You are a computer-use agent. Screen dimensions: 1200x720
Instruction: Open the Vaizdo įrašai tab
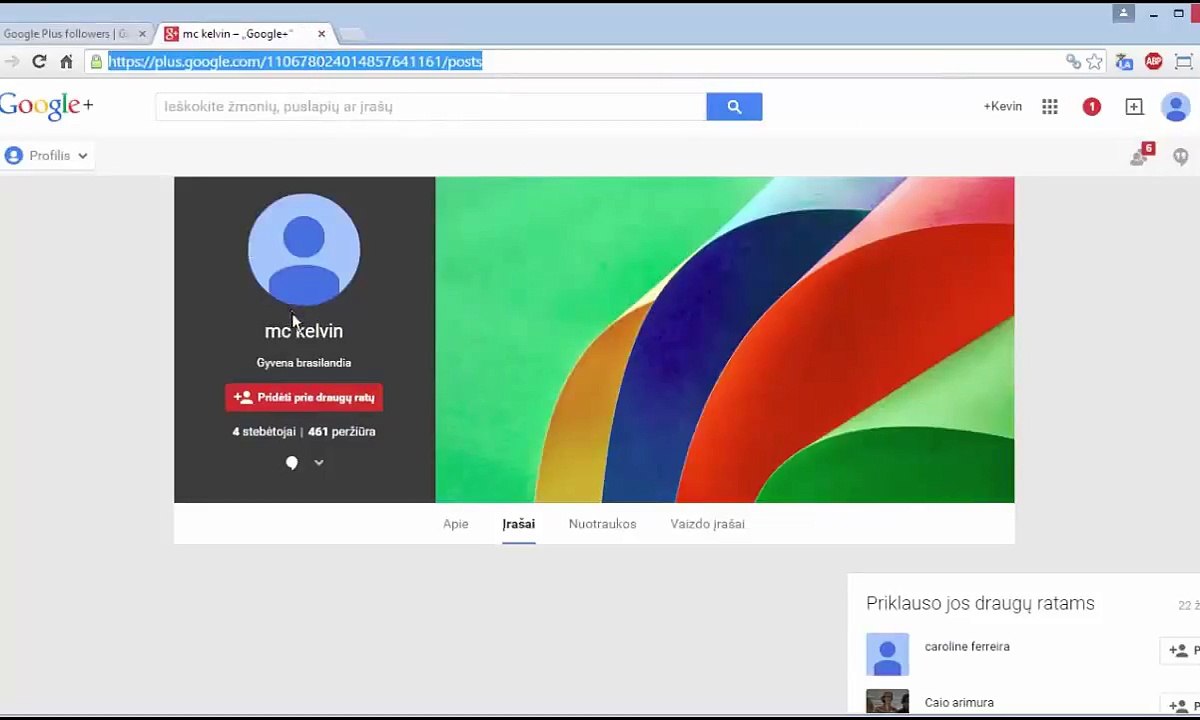pyautogui.click(x=707, y=524)
